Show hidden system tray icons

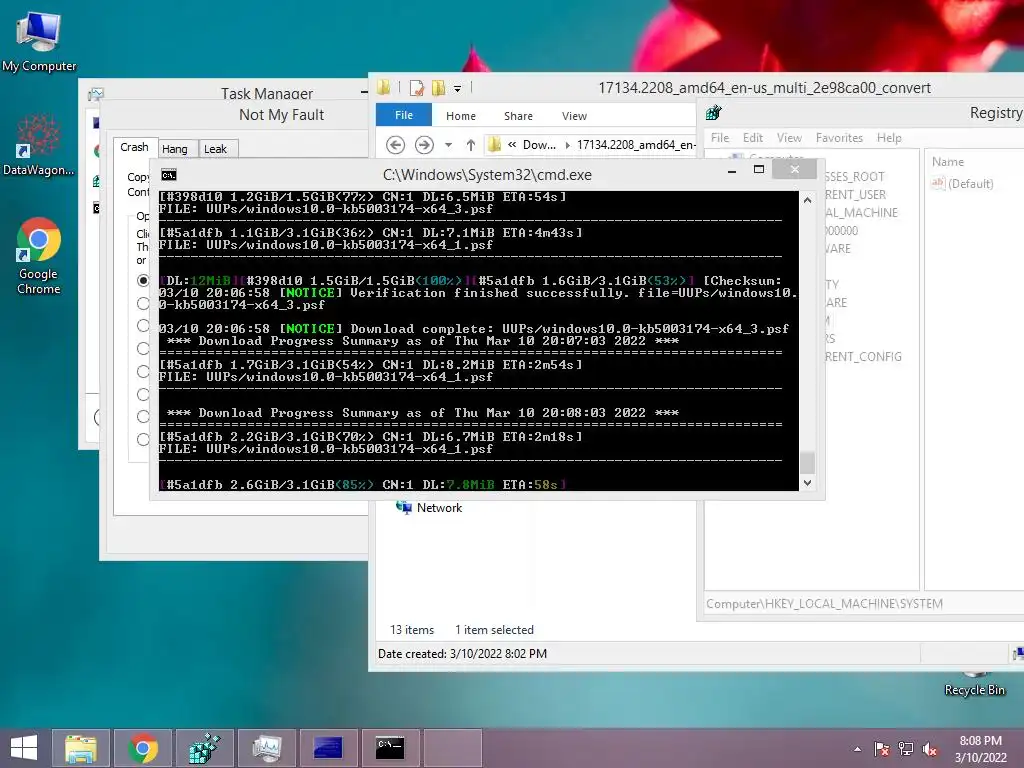click(857, 749)
